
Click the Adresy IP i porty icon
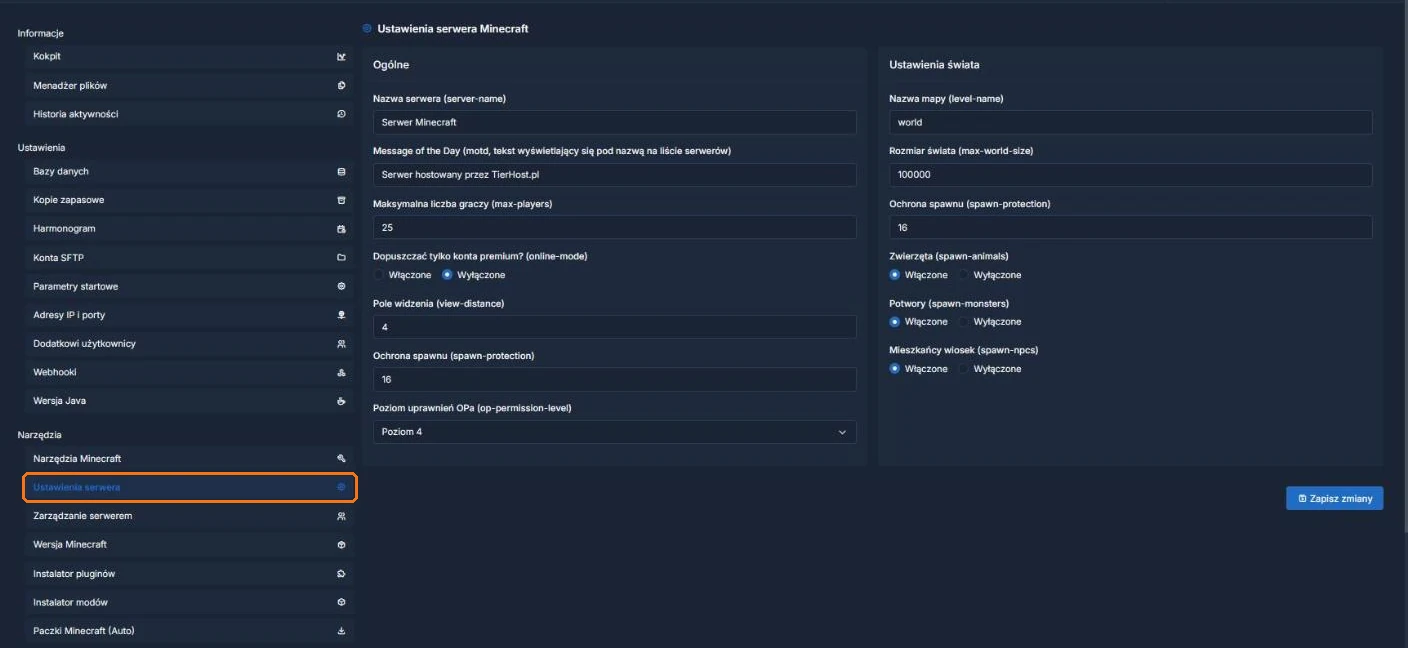tap(341, 315)
